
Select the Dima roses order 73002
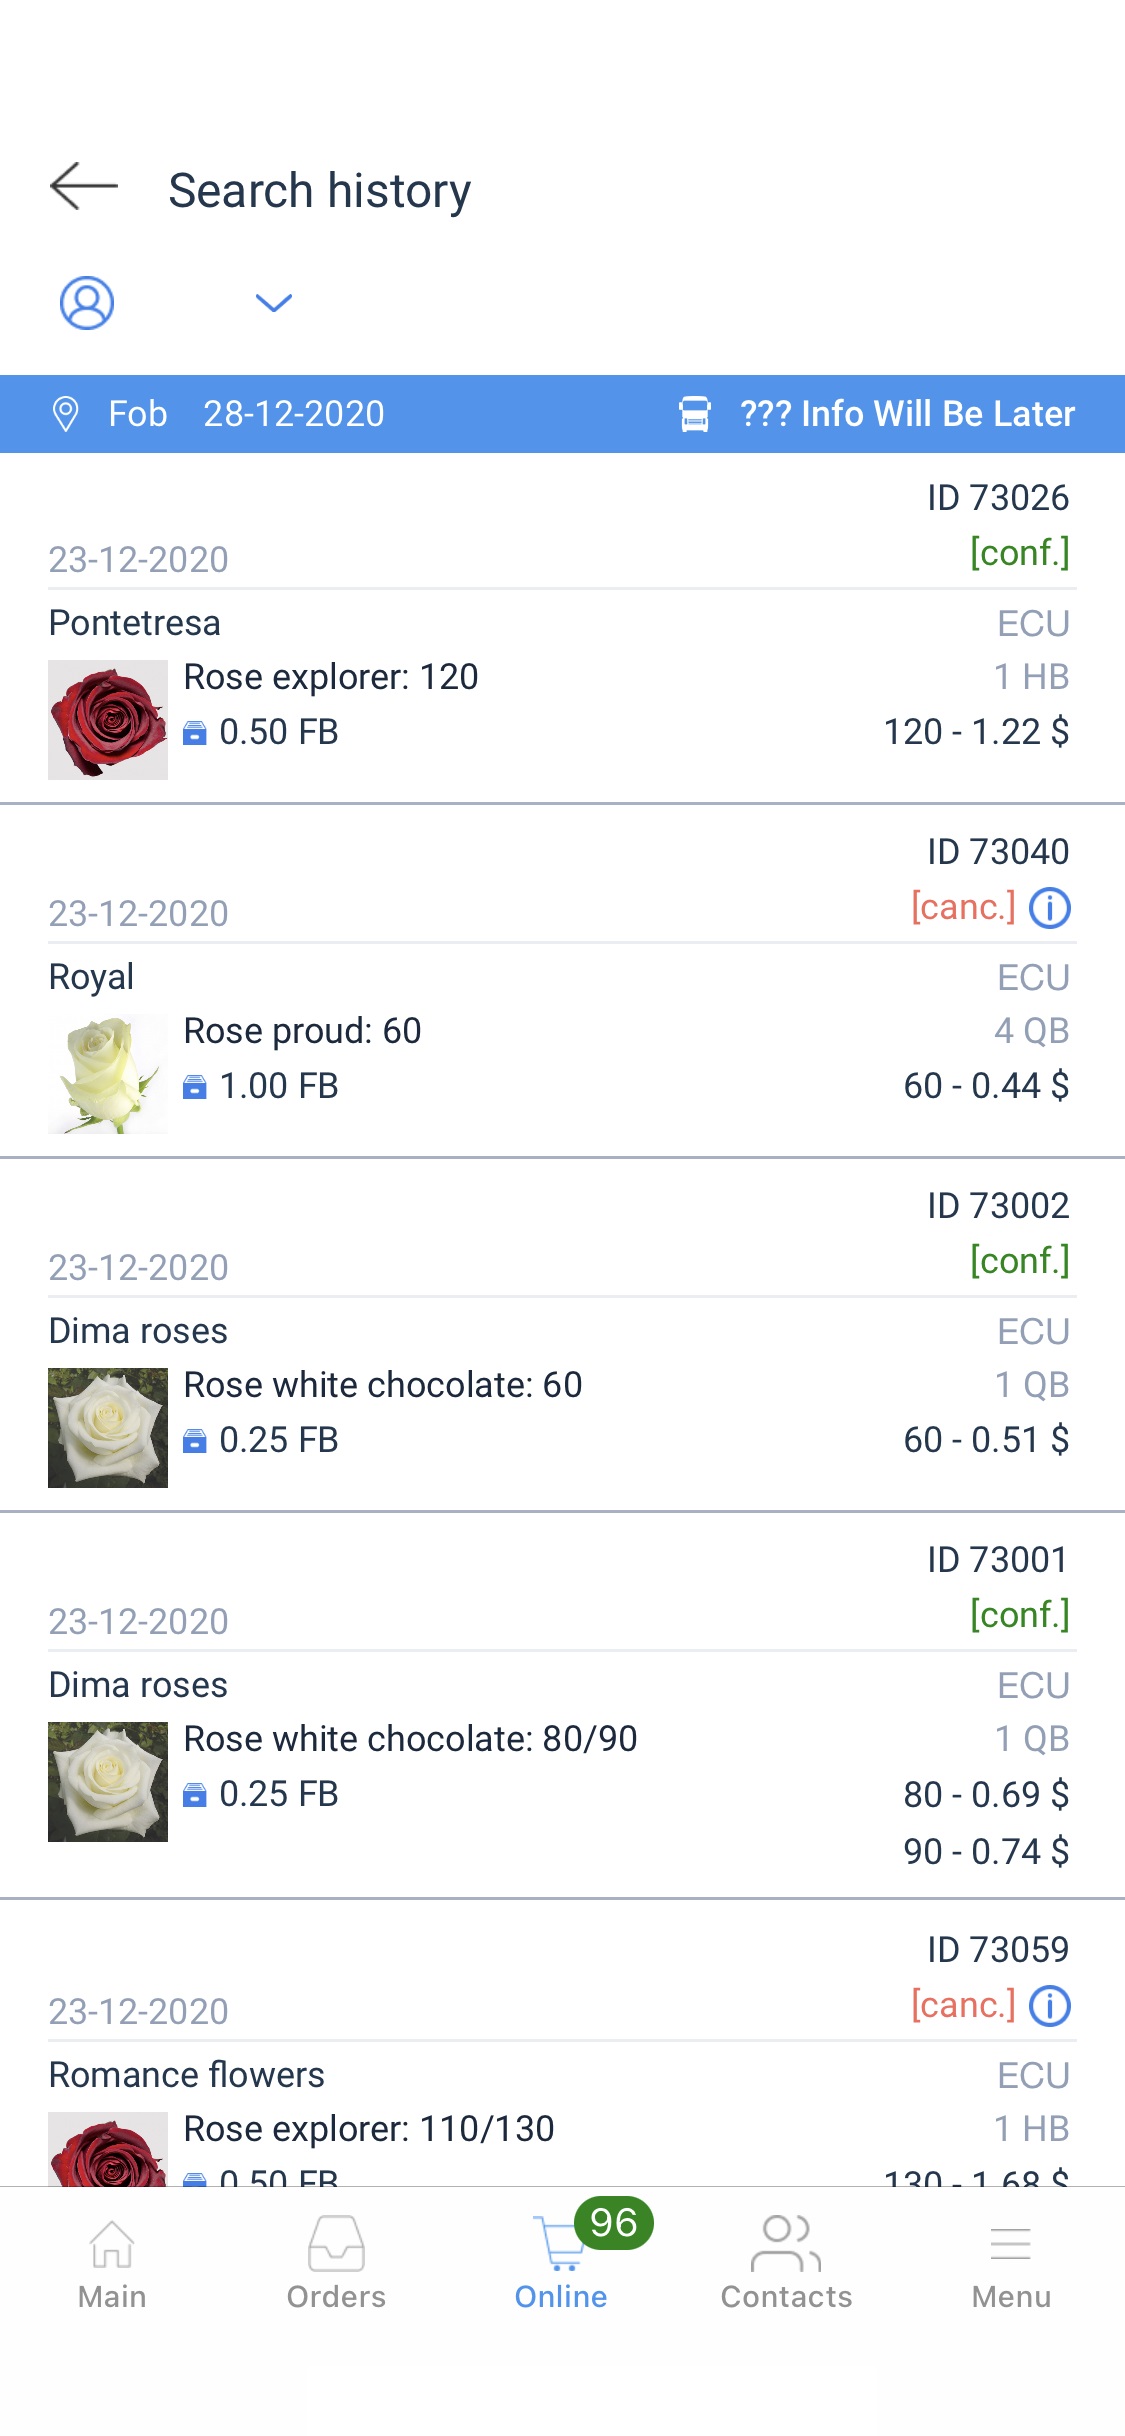560,1332
